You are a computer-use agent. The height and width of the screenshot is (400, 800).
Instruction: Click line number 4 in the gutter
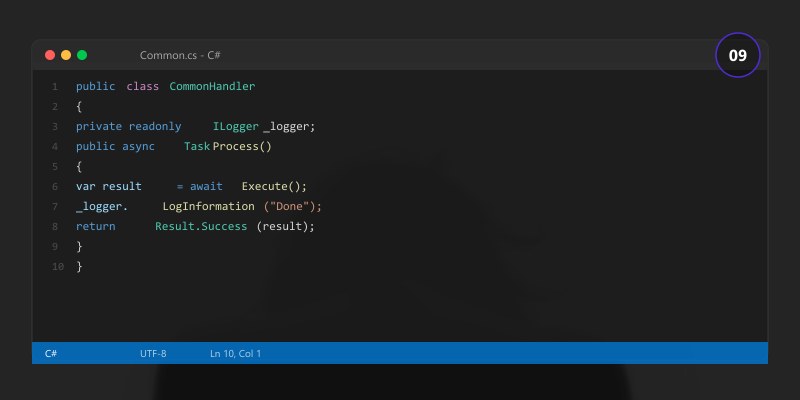55,146
